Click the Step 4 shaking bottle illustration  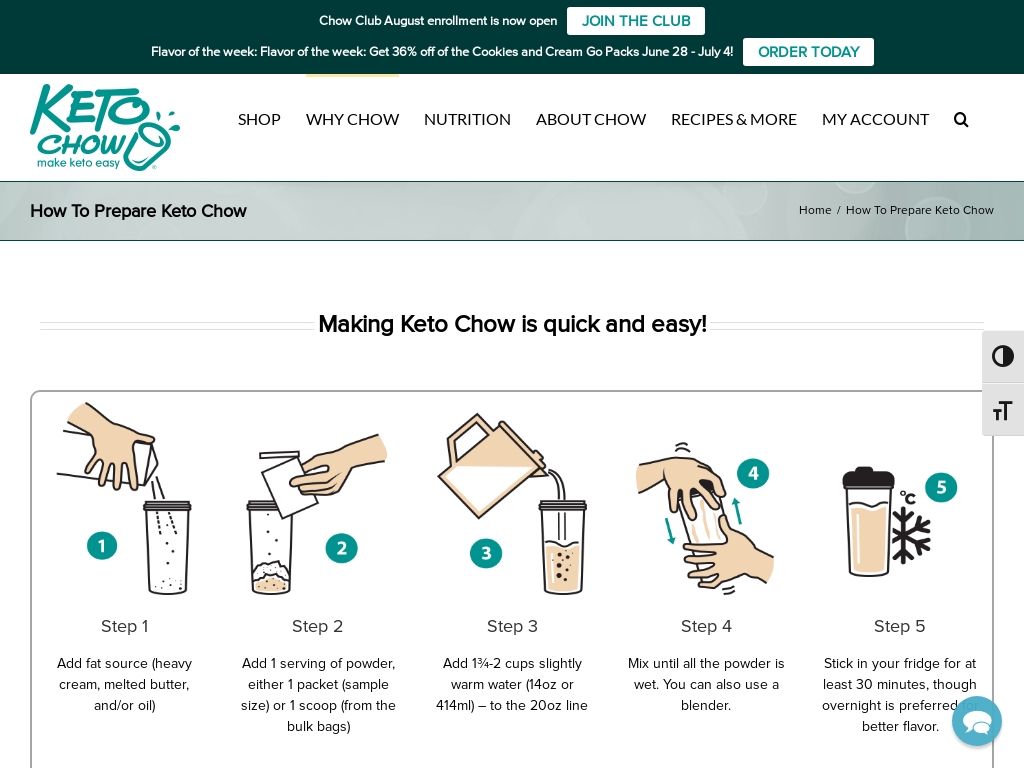coord(705,518)
